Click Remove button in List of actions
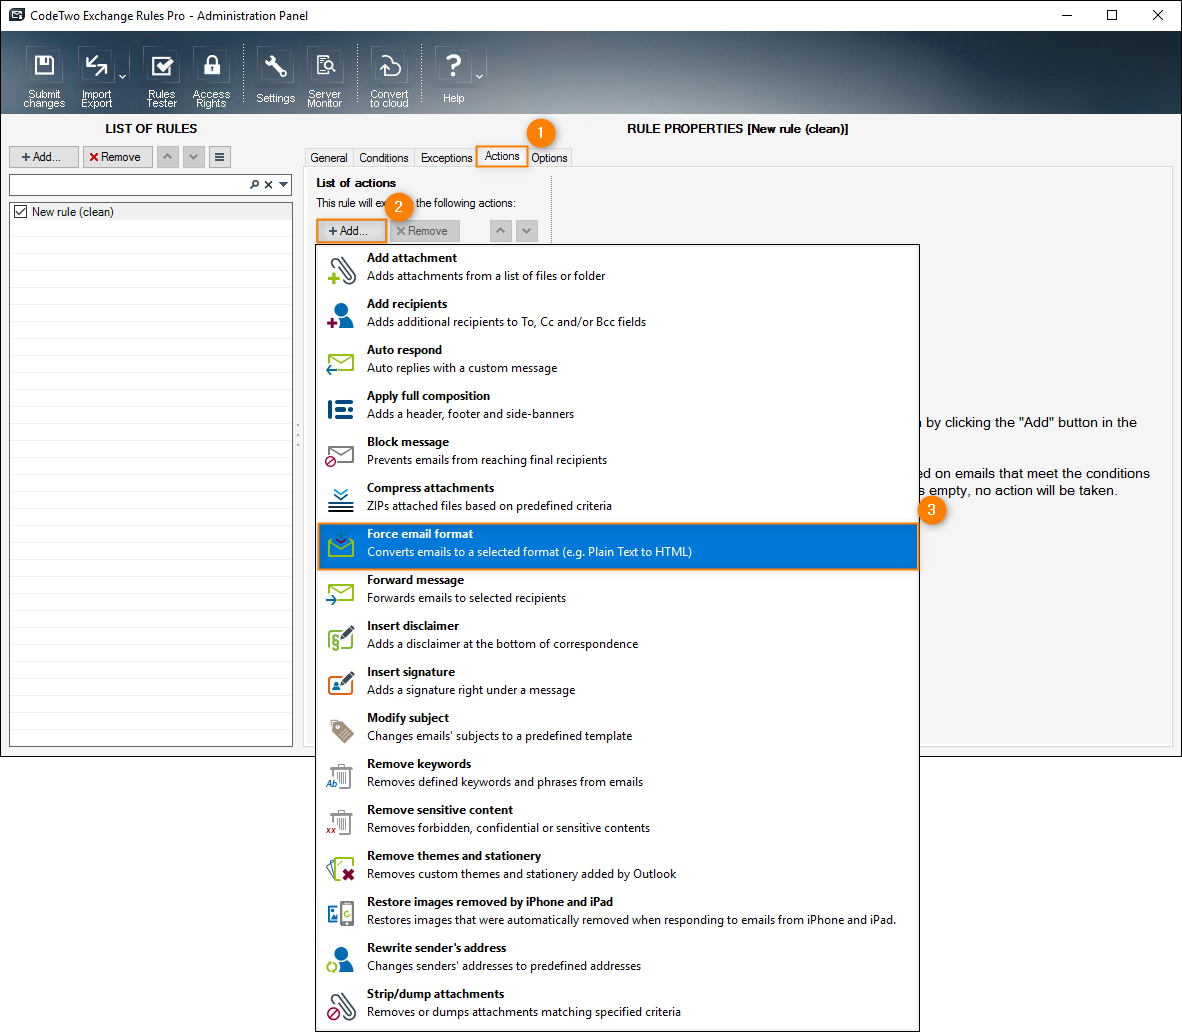This screenshot has width=1182, height=1032. (424, 231)
